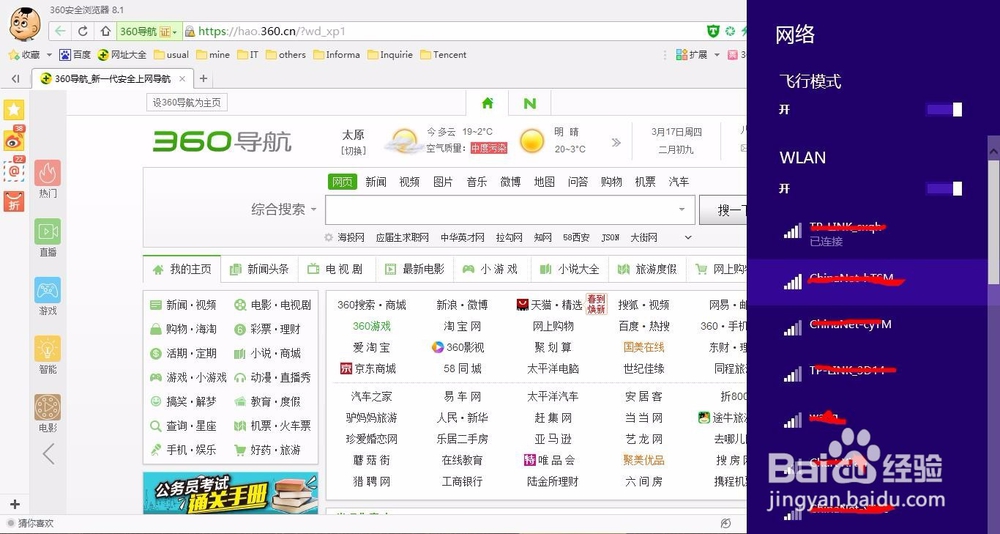Open the 百度 bookmark
This screenshot has height=534, width=1000.
(x=75, y=55)
